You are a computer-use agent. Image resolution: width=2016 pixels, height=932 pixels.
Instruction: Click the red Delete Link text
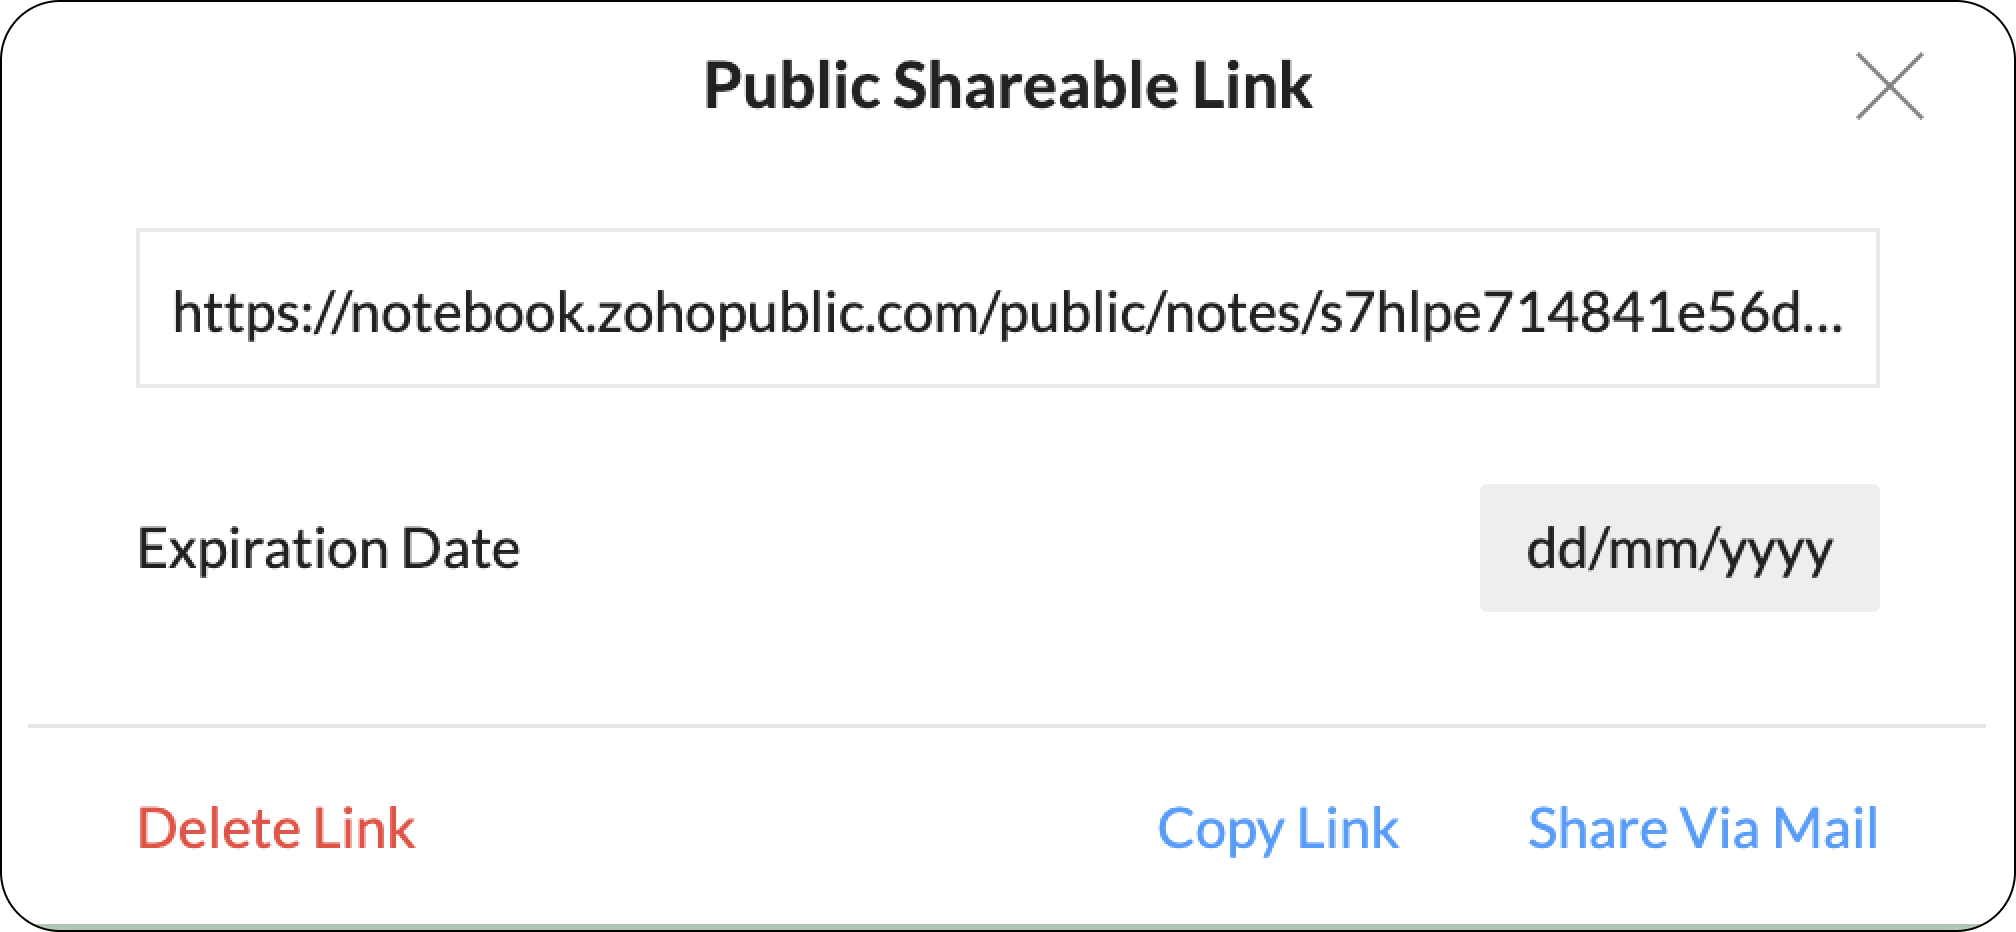tap(276, 828)
